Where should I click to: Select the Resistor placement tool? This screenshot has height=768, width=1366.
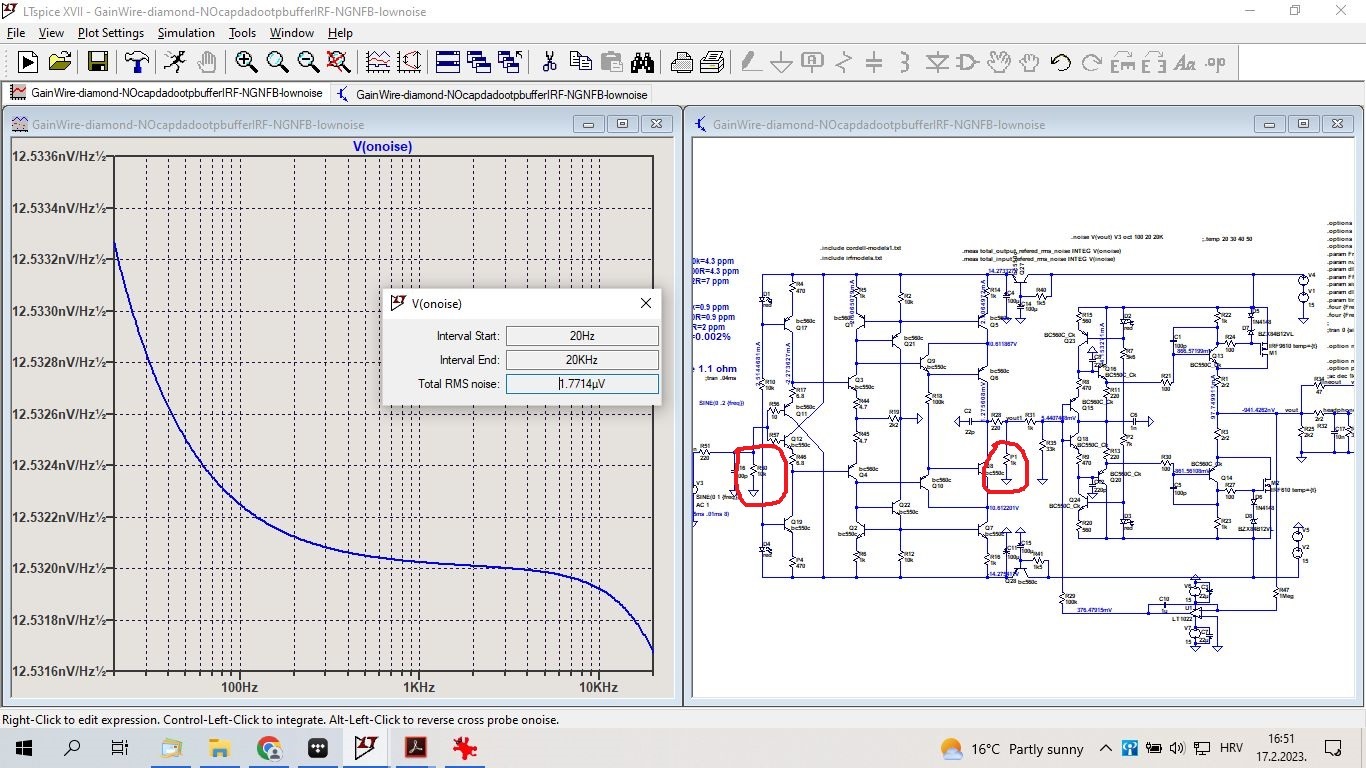pyautogui.click(x=843, y=62)
